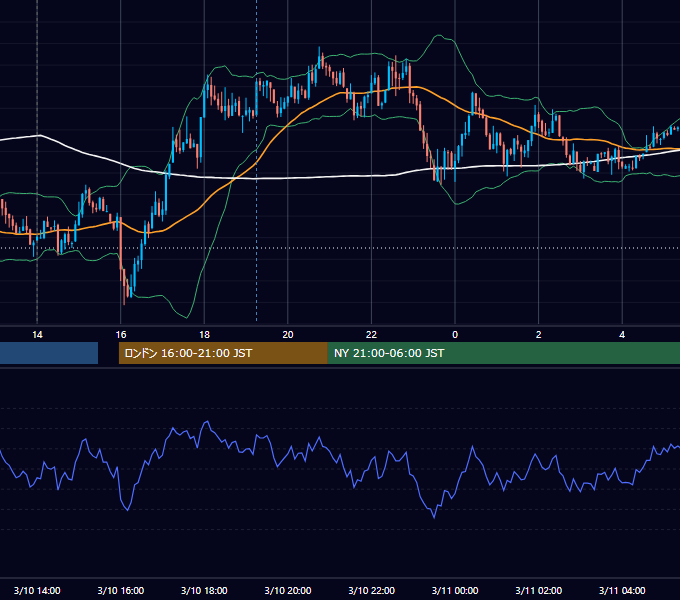Screen dimensions: 680x600
Task: Click the 3/10 20:00 time label
Action: point(288,590)
